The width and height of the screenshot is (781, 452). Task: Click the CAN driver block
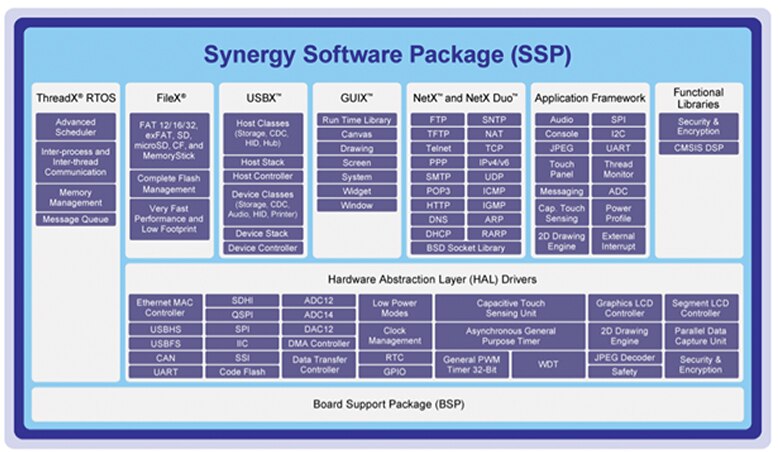point(165,358)
